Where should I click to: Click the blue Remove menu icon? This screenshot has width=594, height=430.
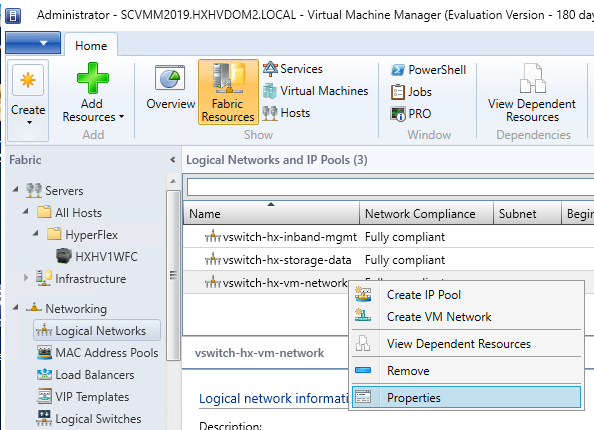click(363, 370)
